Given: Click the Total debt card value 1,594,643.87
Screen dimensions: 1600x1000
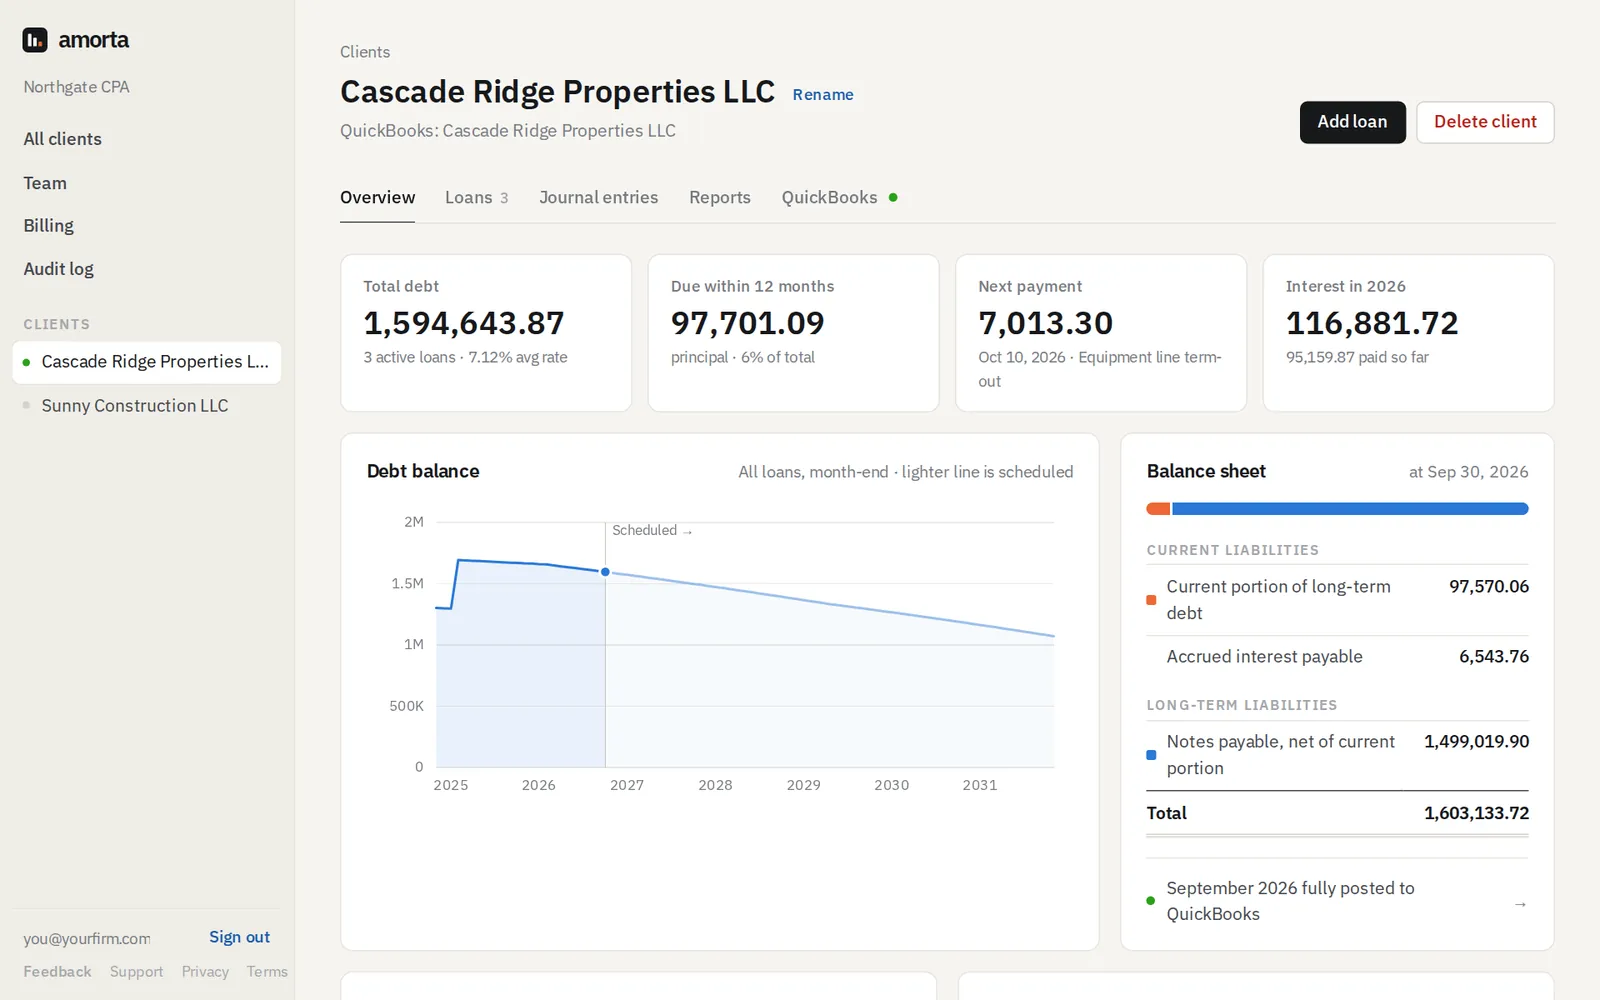Looking at the screenshot, I should (x=464, y=323).
